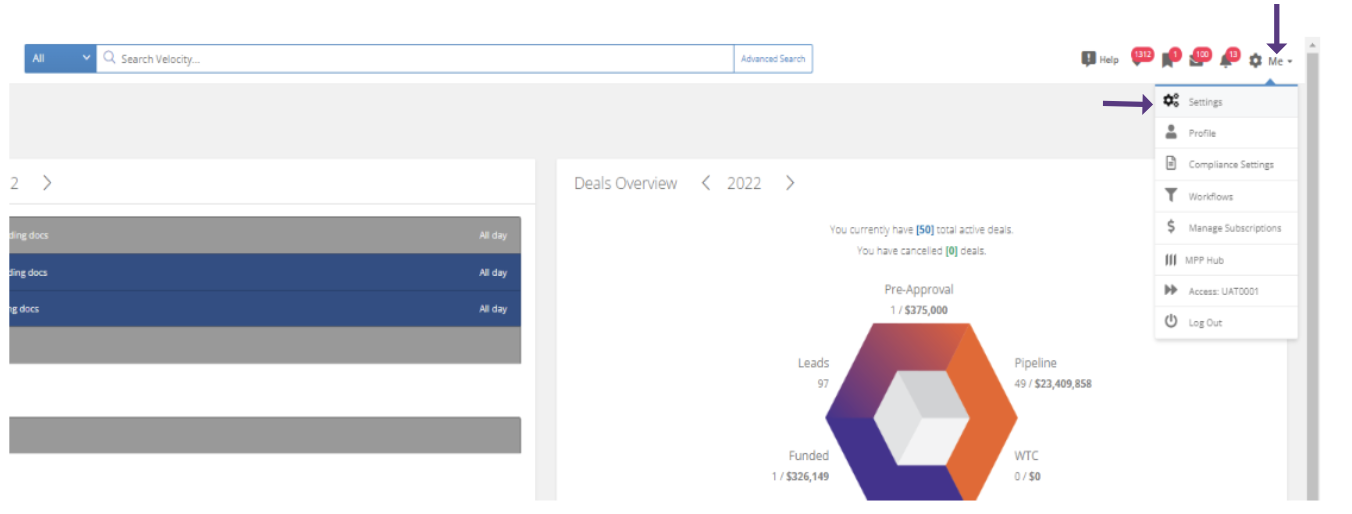This screenshot has width=1352, height=514.
Task: Open the mail icon with 100 badge
Action: click(1197, 60)
